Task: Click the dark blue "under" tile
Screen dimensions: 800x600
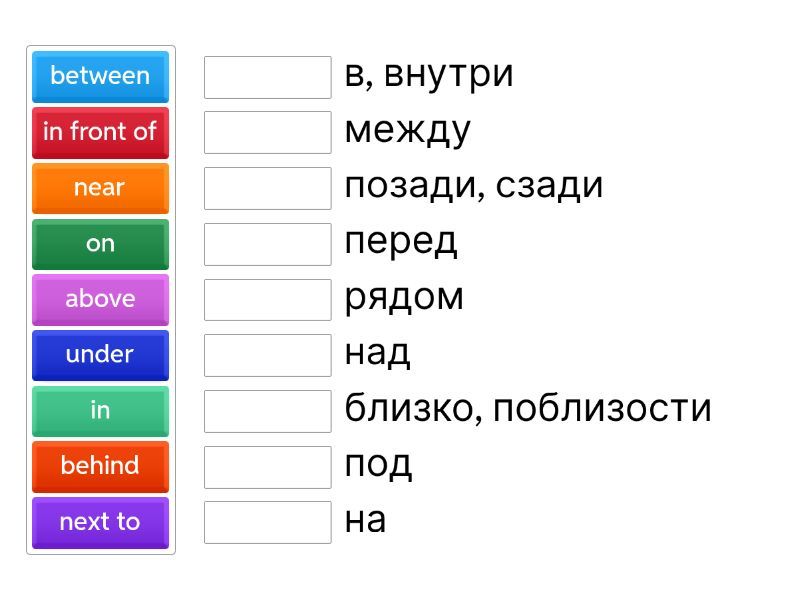Action: coord(100,355)
